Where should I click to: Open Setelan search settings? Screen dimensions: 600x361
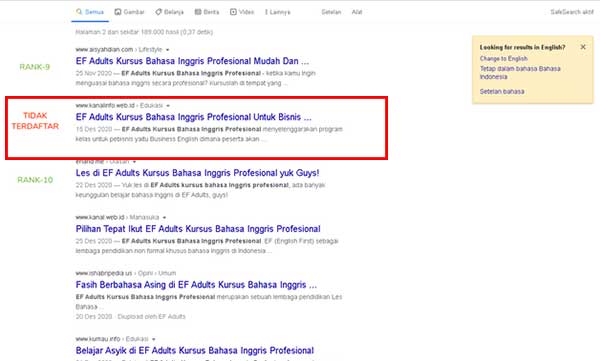click(x=331, y=12)
